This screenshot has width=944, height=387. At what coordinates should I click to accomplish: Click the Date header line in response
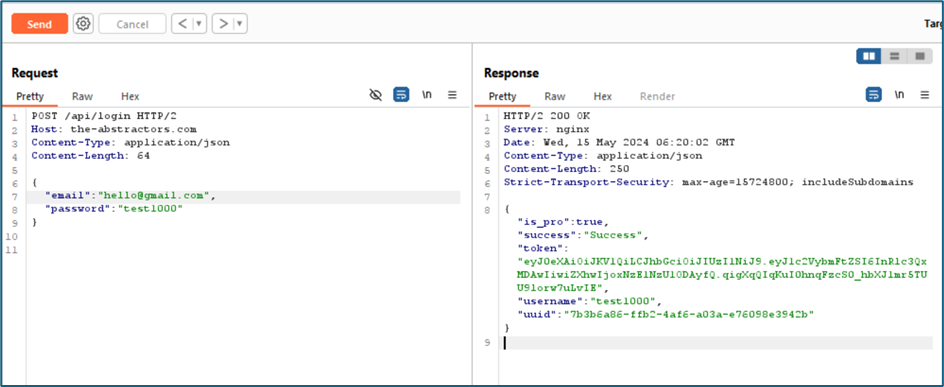point(620,143)
